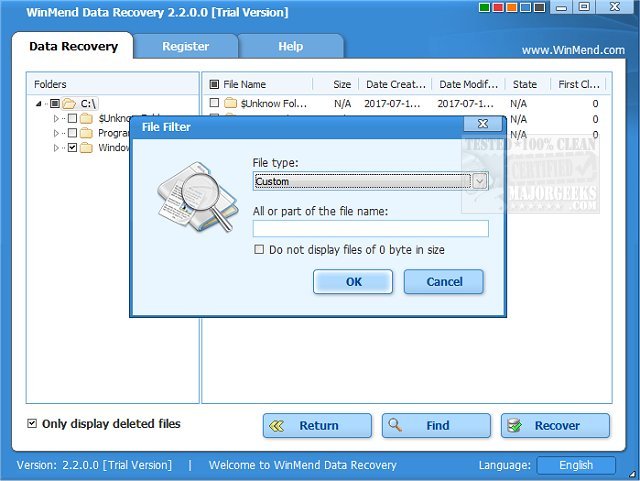The image size is (640, 481).
Task: Maximize the WinMend window
Action: pyautogui.click(x=584, y=7)
